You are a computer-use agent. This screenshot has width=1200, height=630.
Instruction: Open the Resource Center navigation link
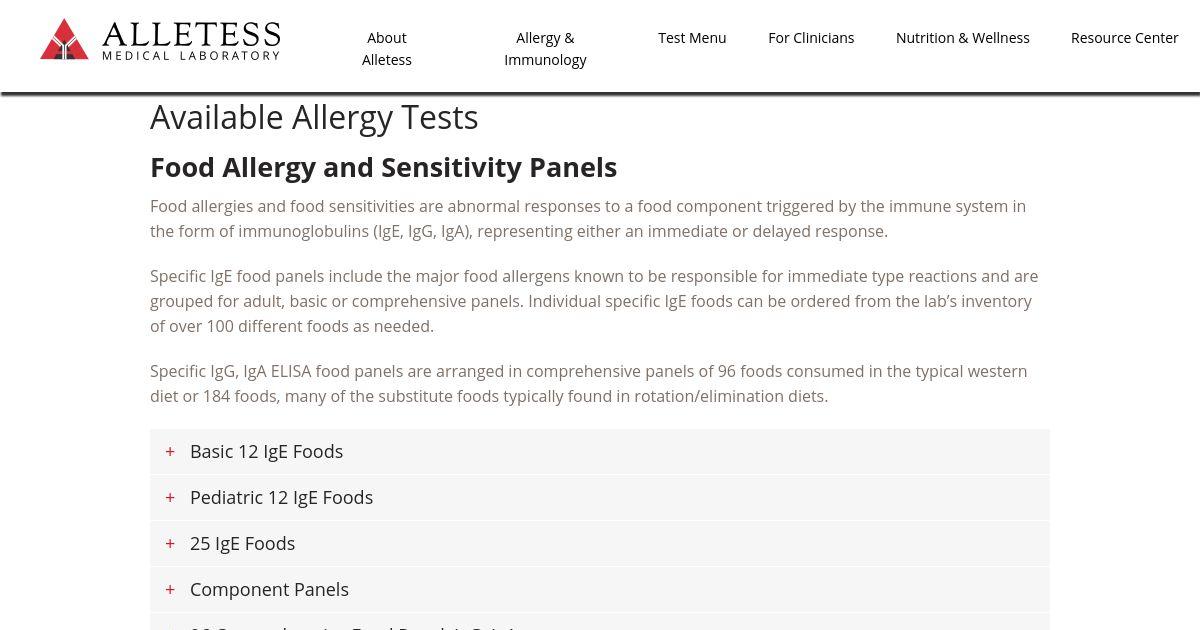(1124, 38)
